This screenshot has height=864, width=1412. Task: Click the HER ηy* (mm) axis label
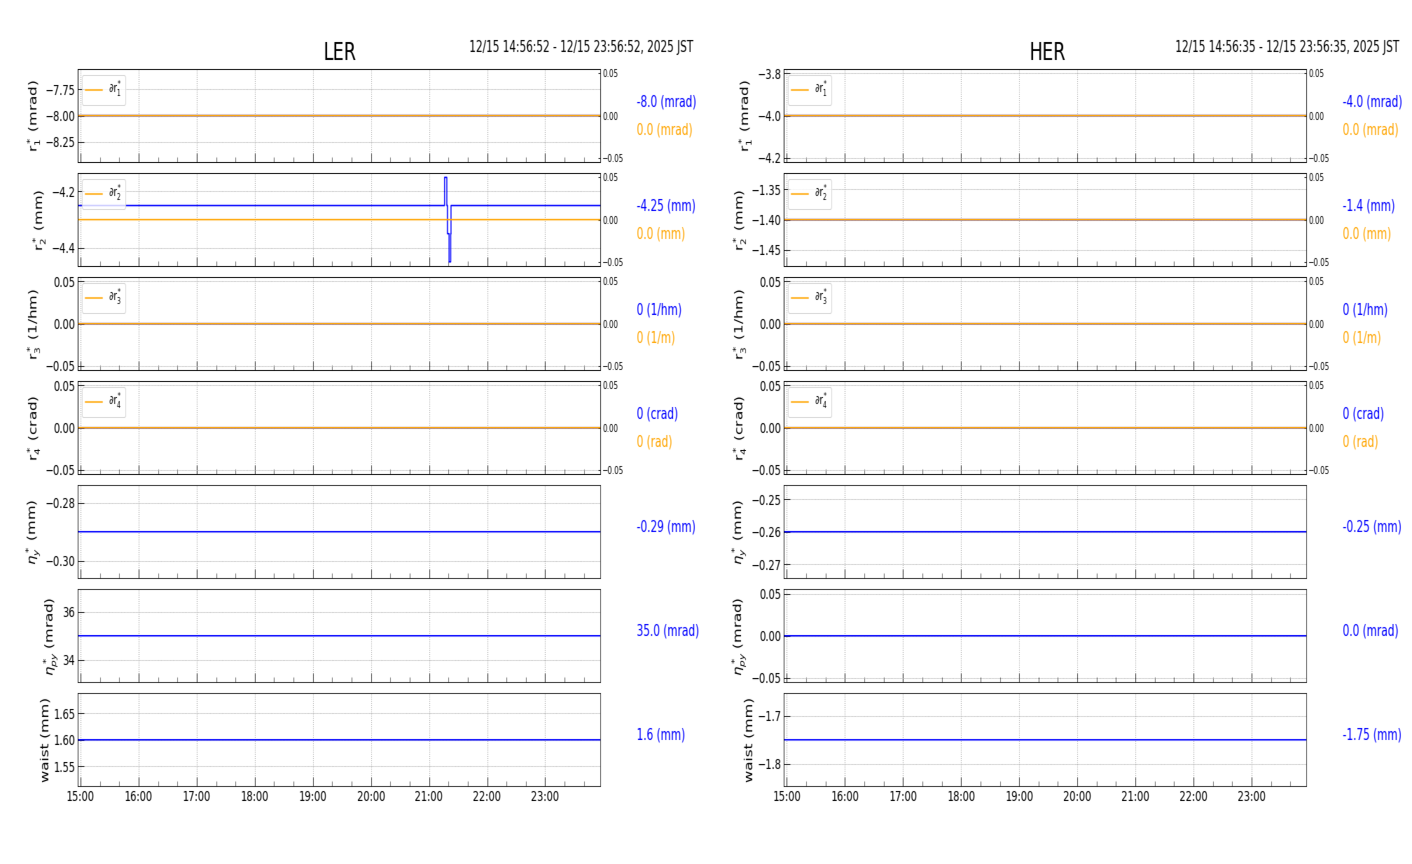[742, 532]
